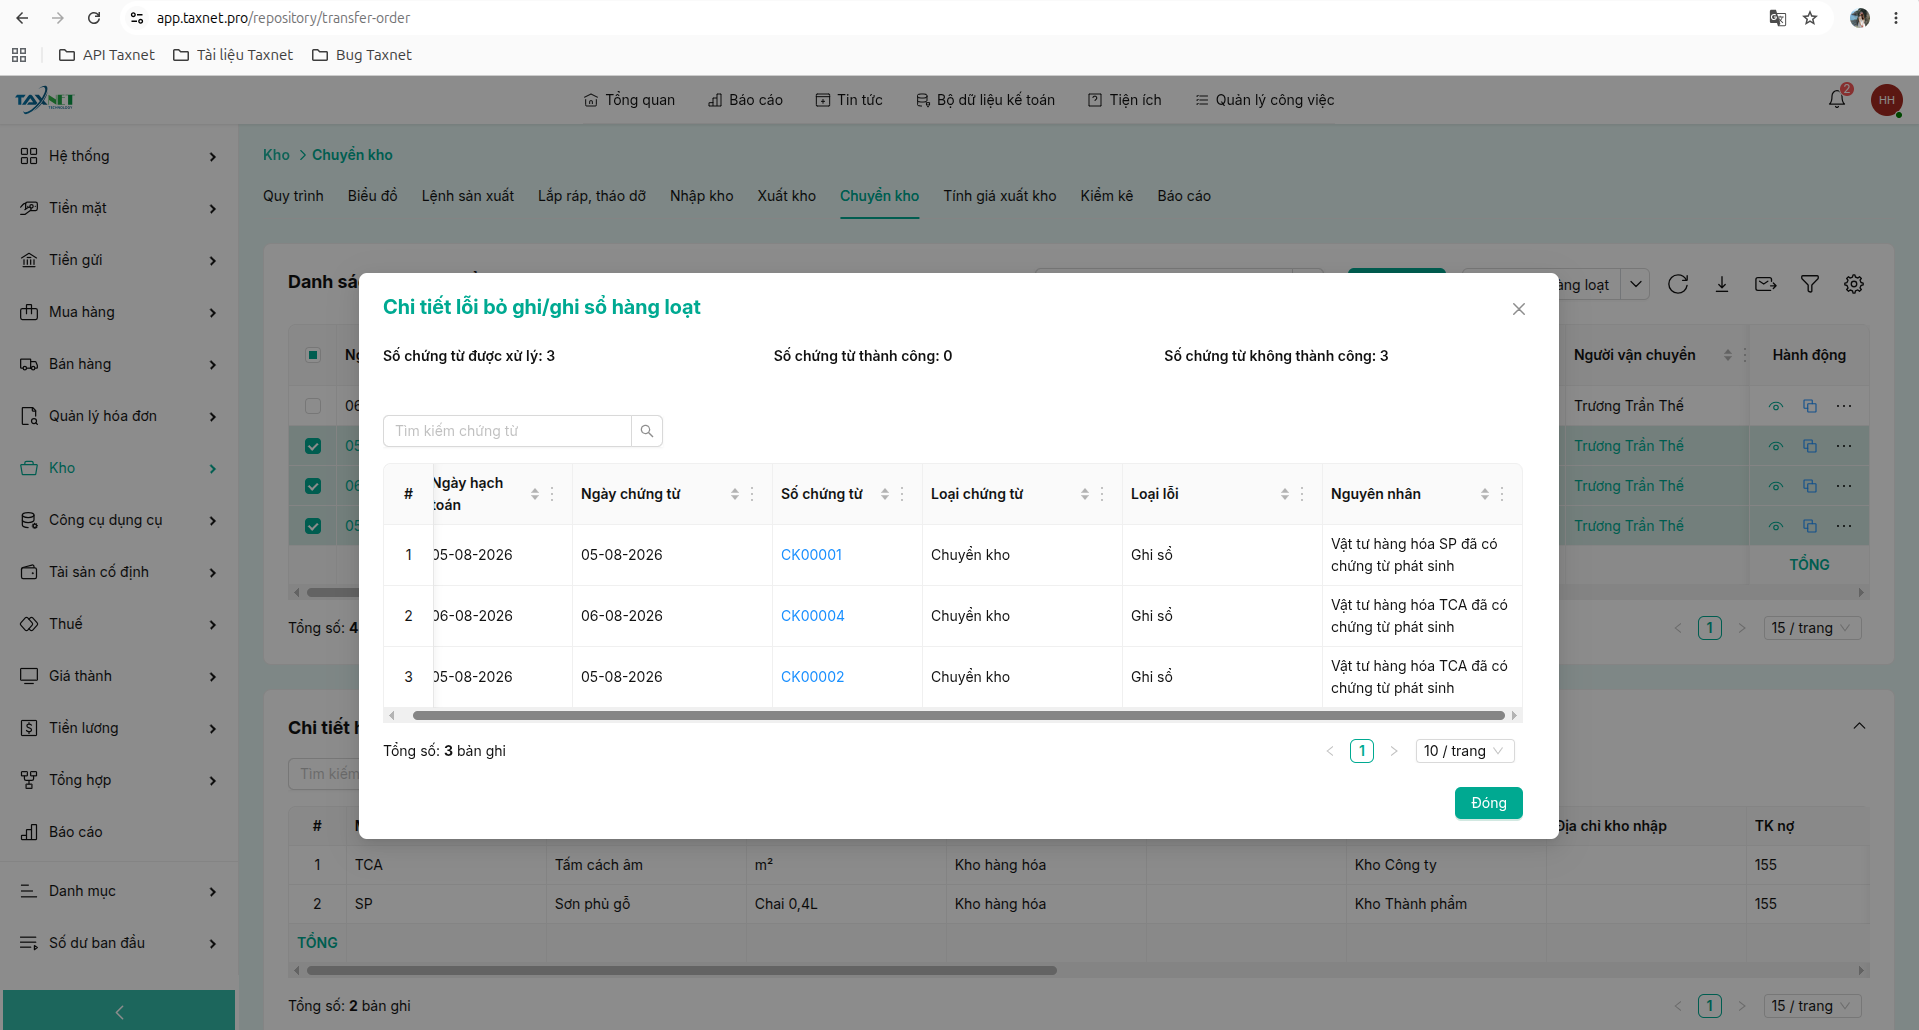View first Trương Trần Thế row eye icon
The height and width of the screenshot is (1030, 1919).
1776,406
